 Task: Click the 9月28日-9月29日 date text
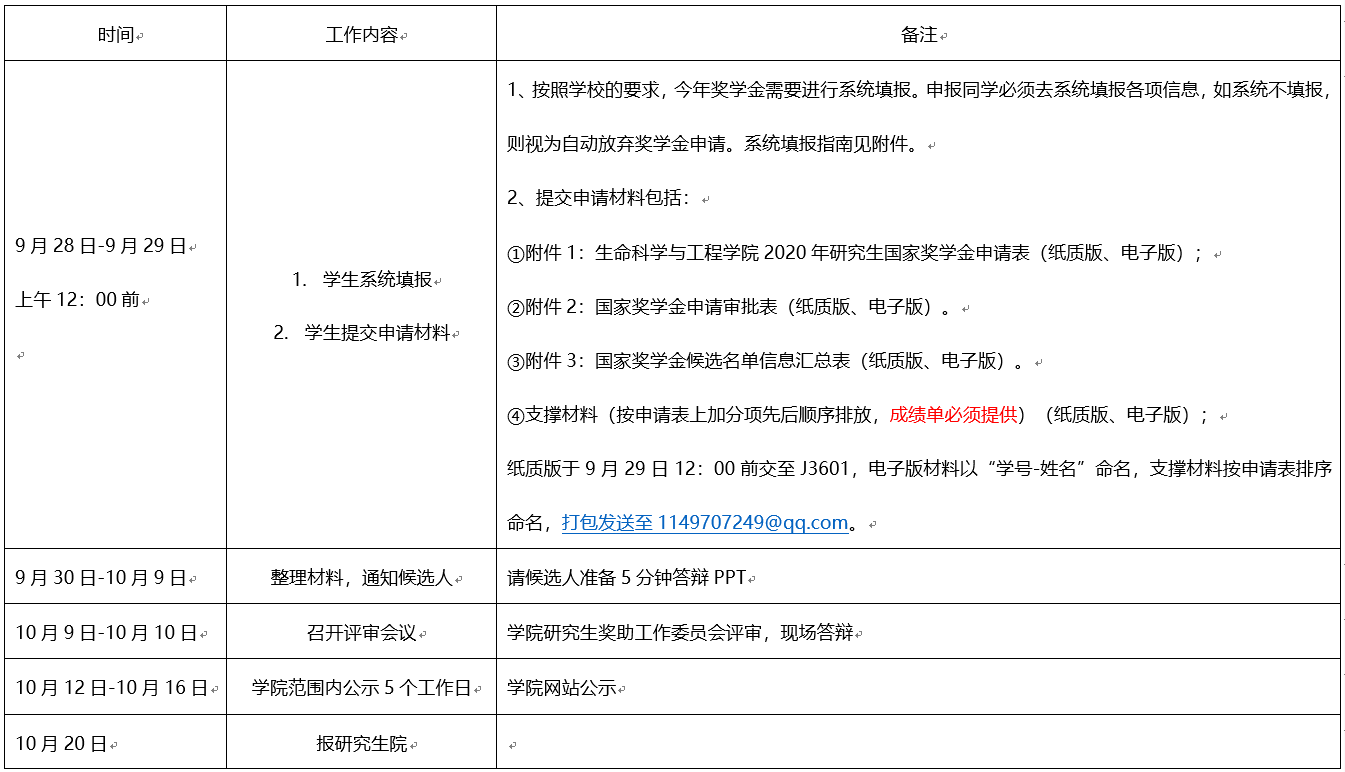tap(101, 246)
